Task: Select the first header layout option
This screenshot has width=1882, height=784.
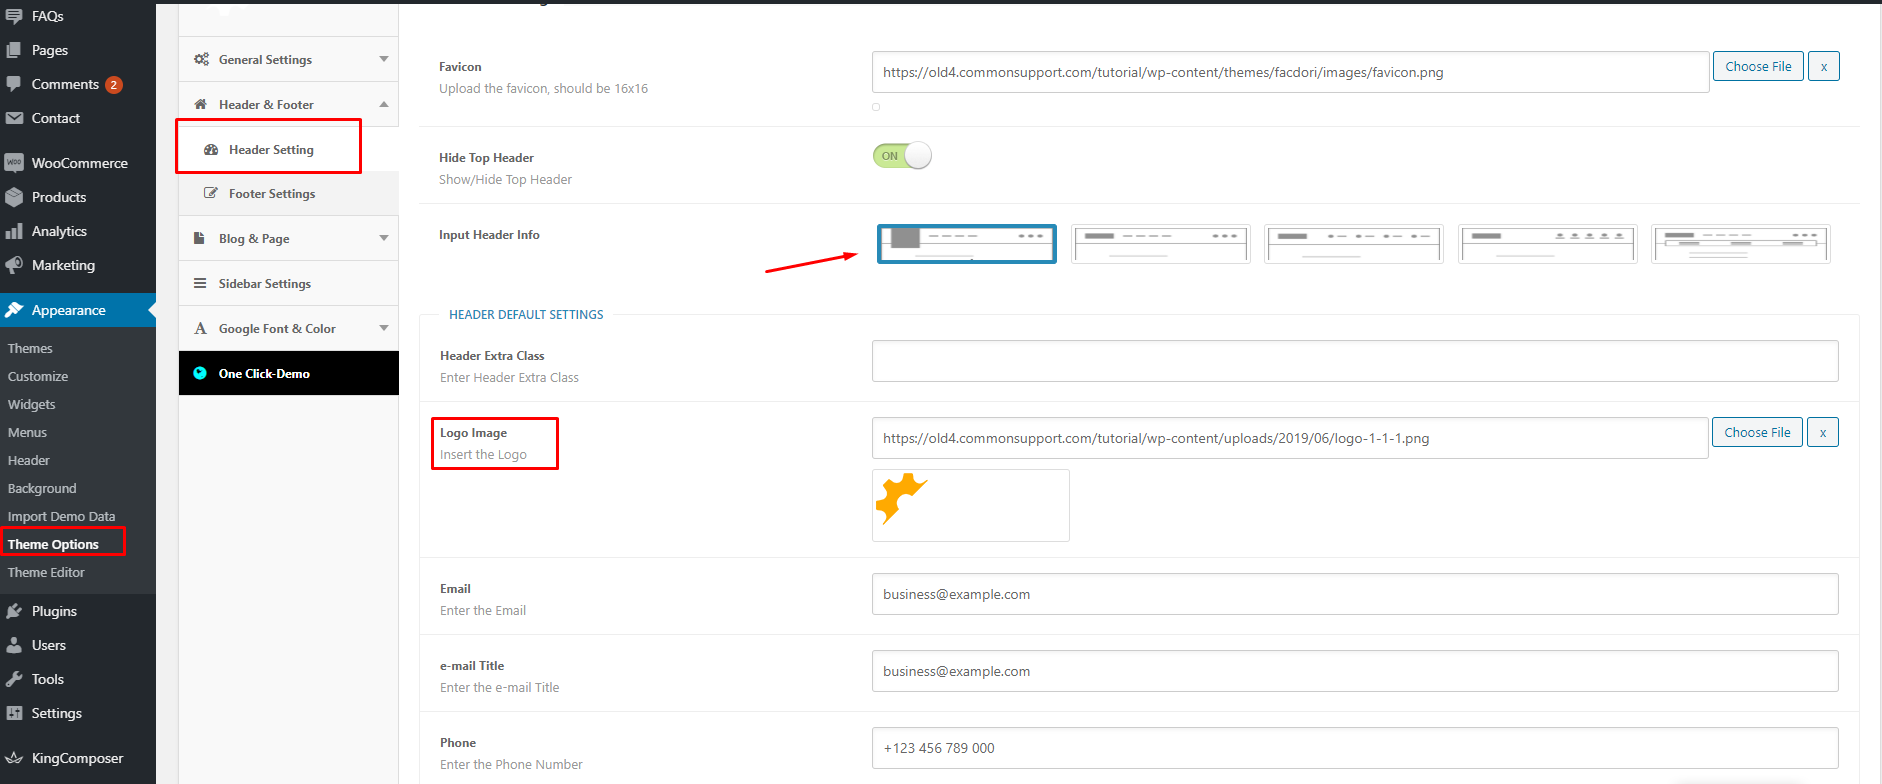Action: (x=966, y=244)
